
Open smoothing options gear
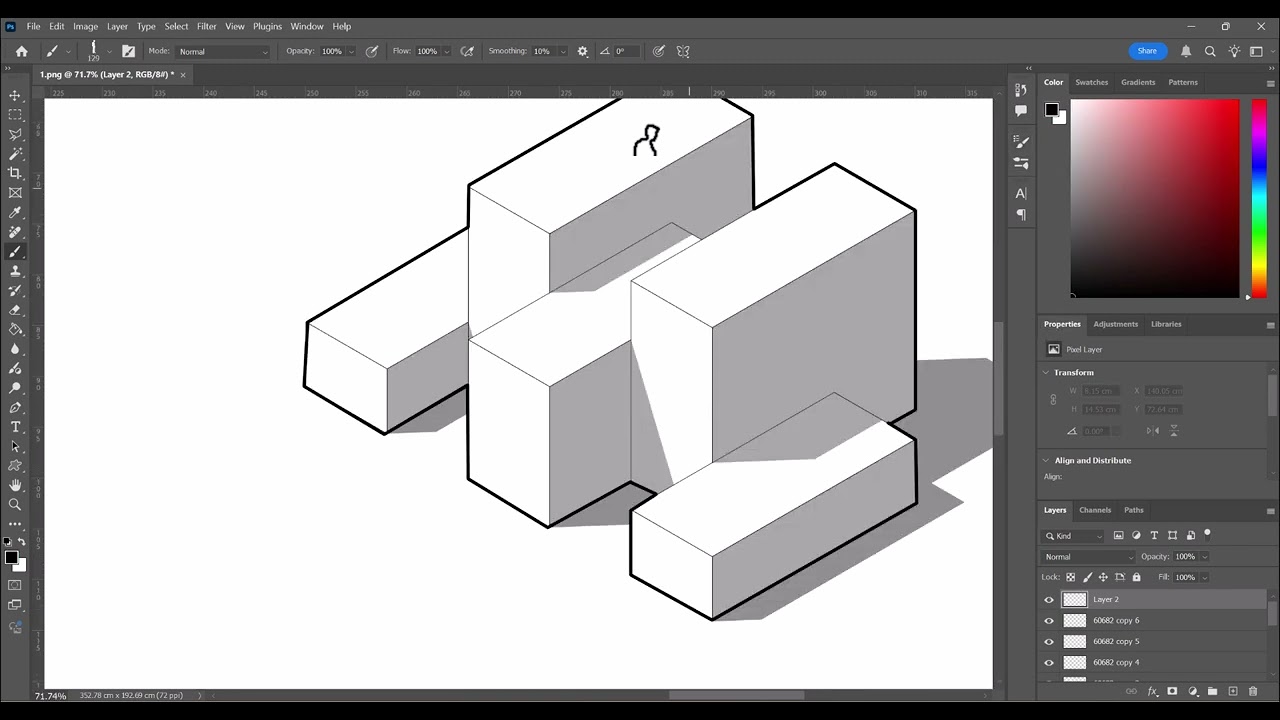pos(583,51)
